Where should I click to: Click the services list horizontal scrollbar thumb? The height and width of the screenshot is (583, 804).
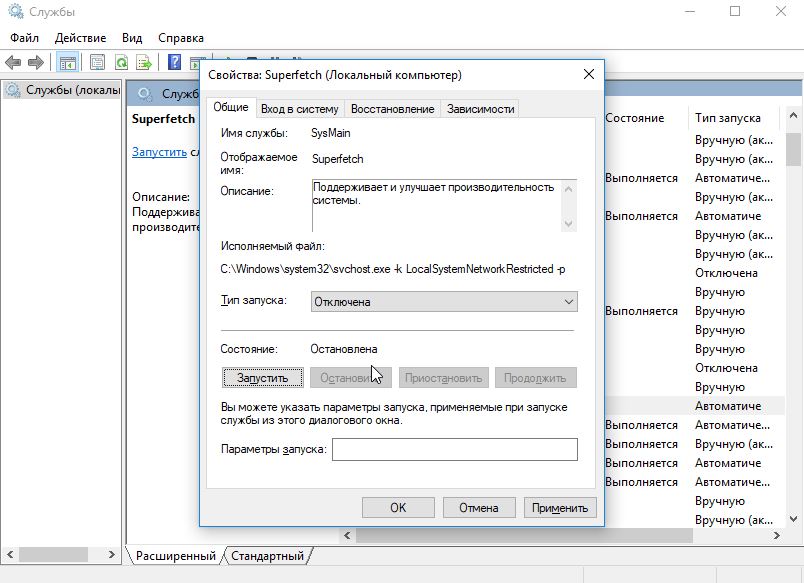[524, 535]
